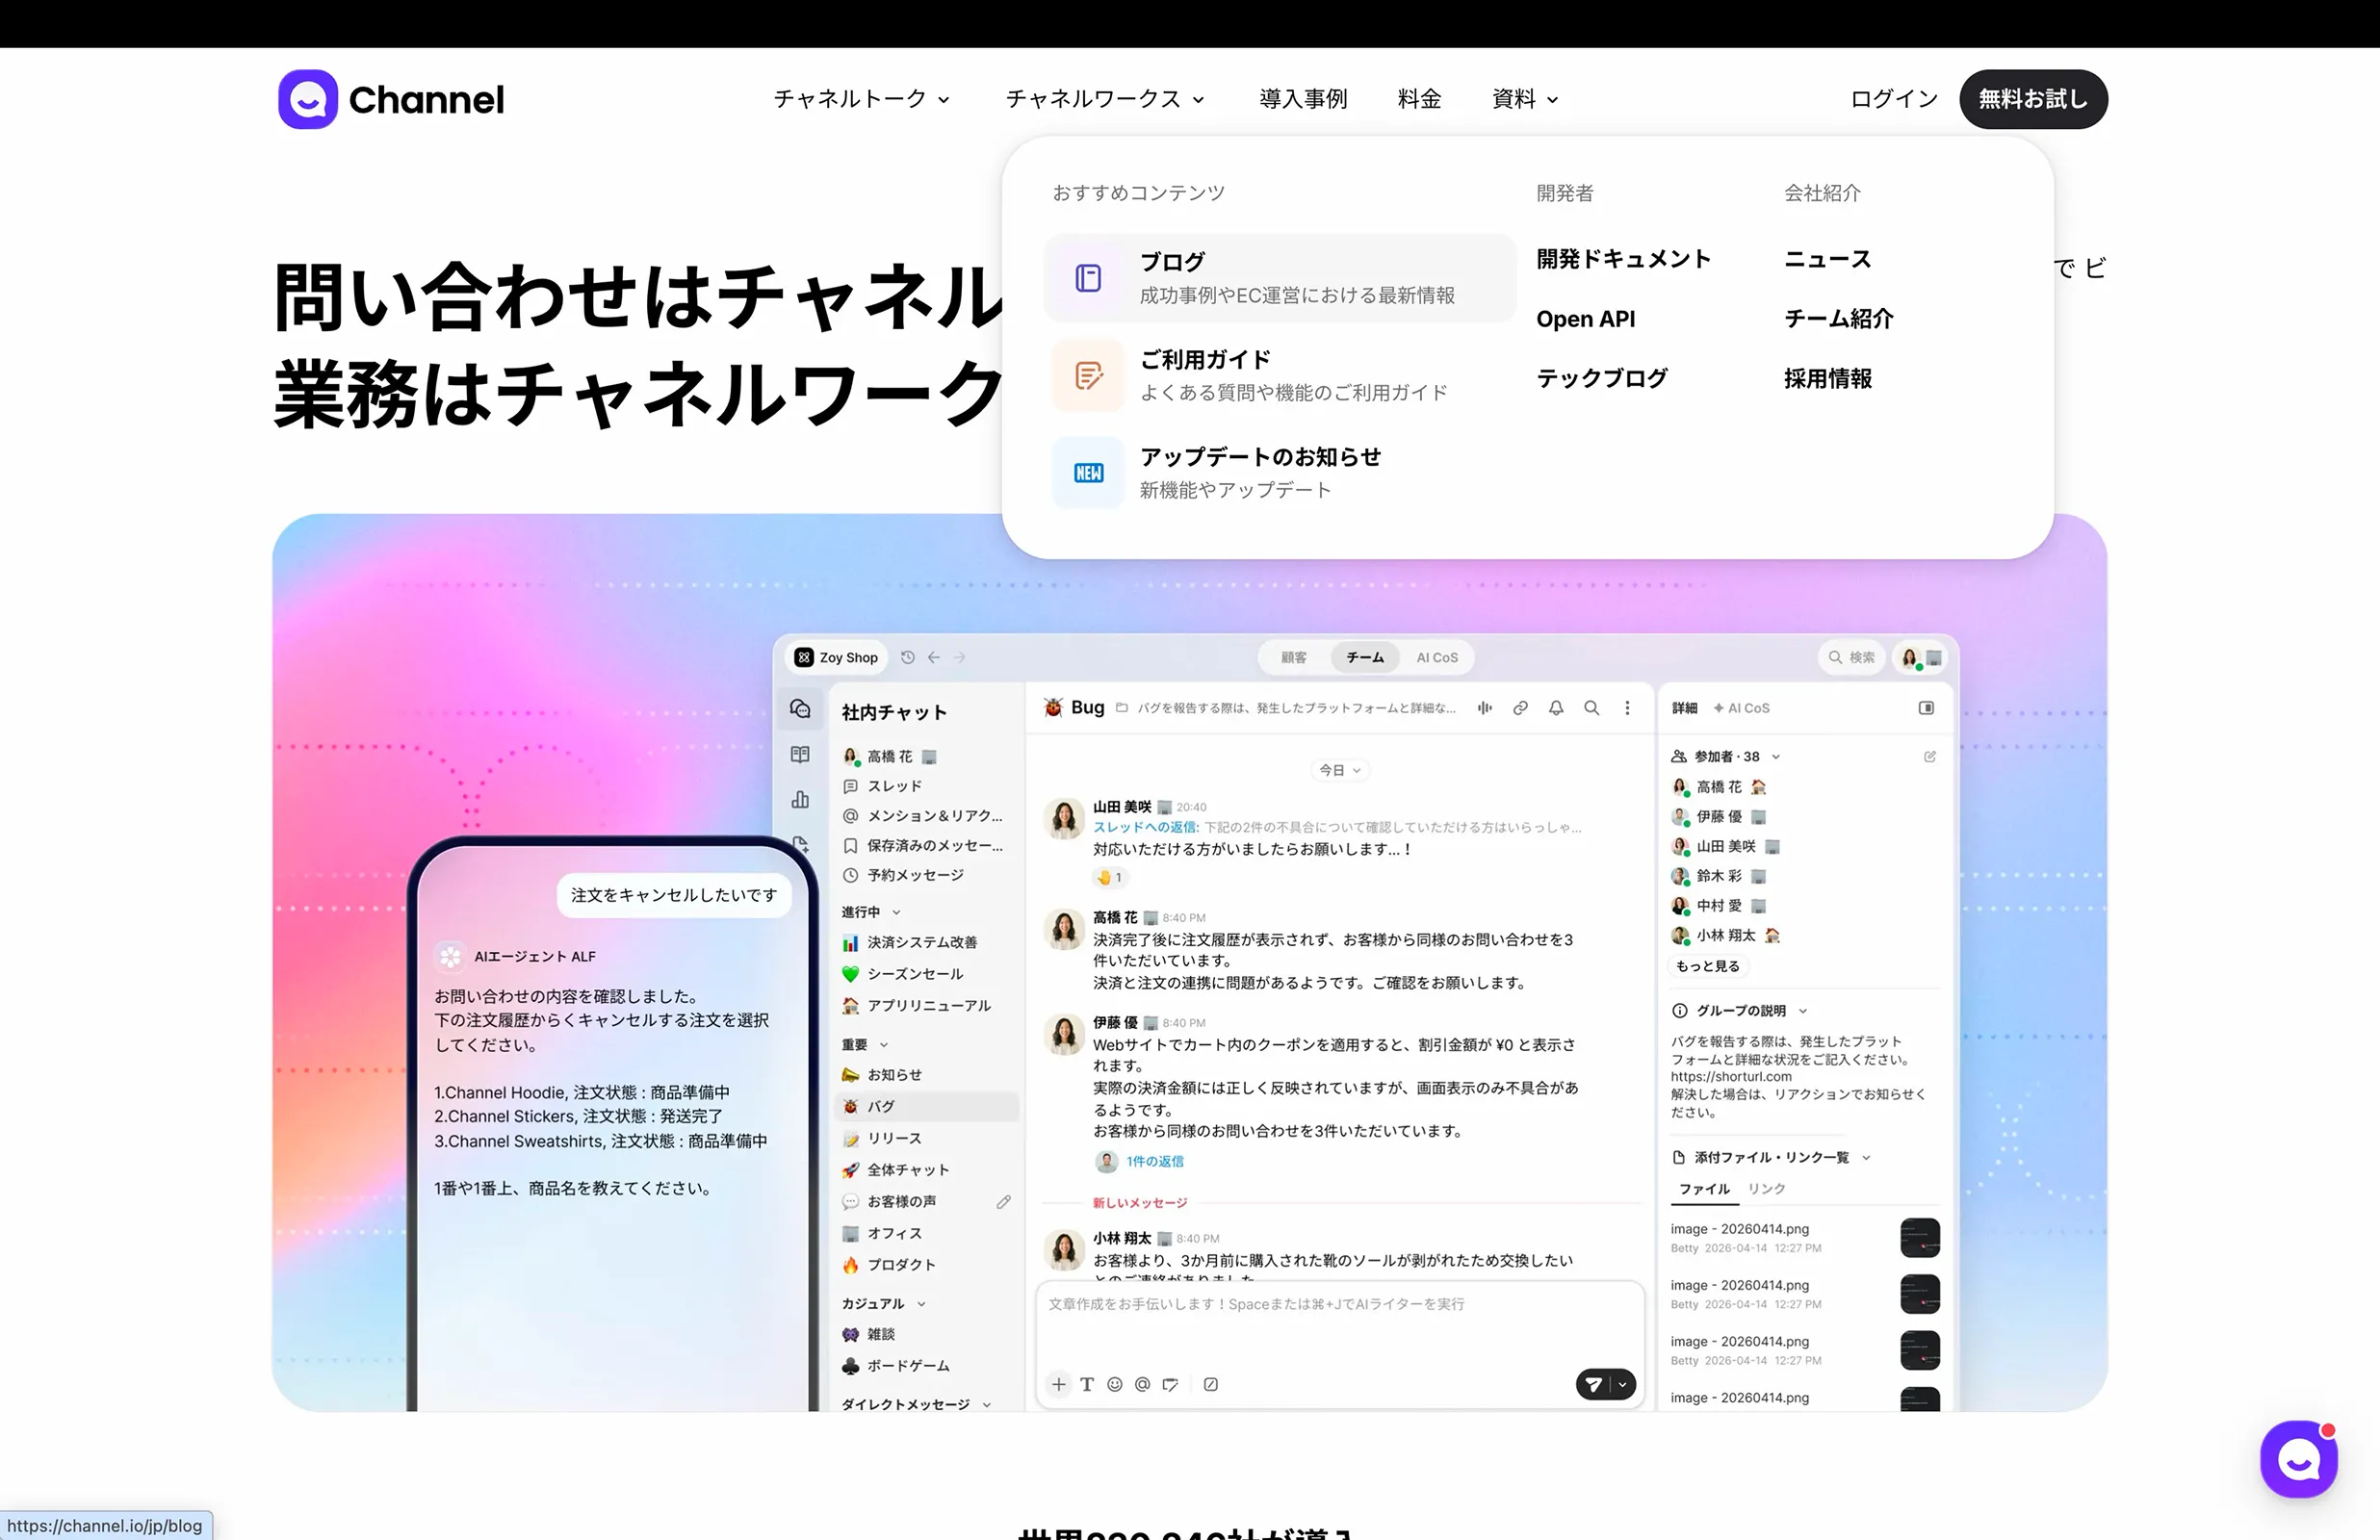Open the chat widget bubble icon
The image size is (2380, 1540).
pyautogui.click(x=2299, y=1459)
